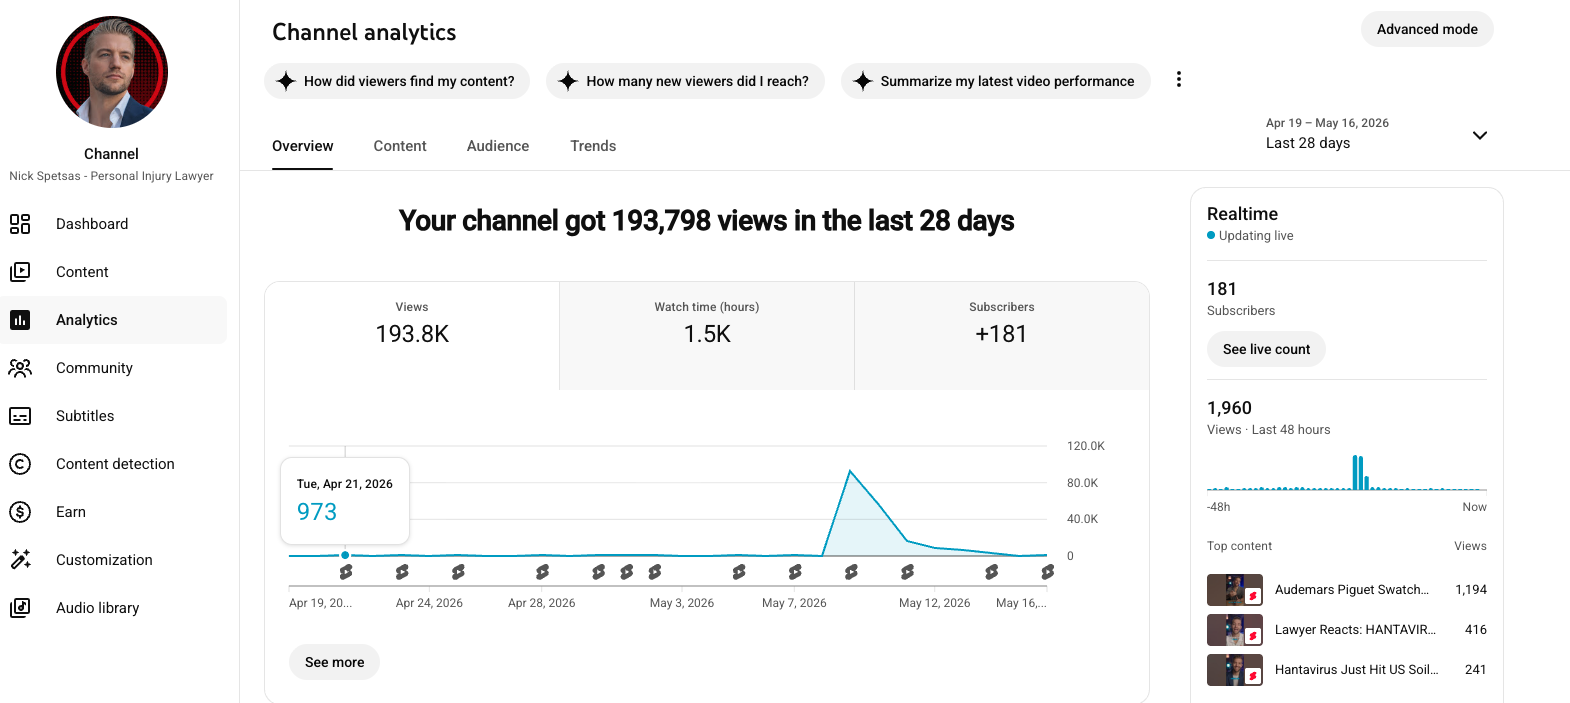
Task: Switch to the Trends tab
Action: pyautogui.click(x=593, y=146)
